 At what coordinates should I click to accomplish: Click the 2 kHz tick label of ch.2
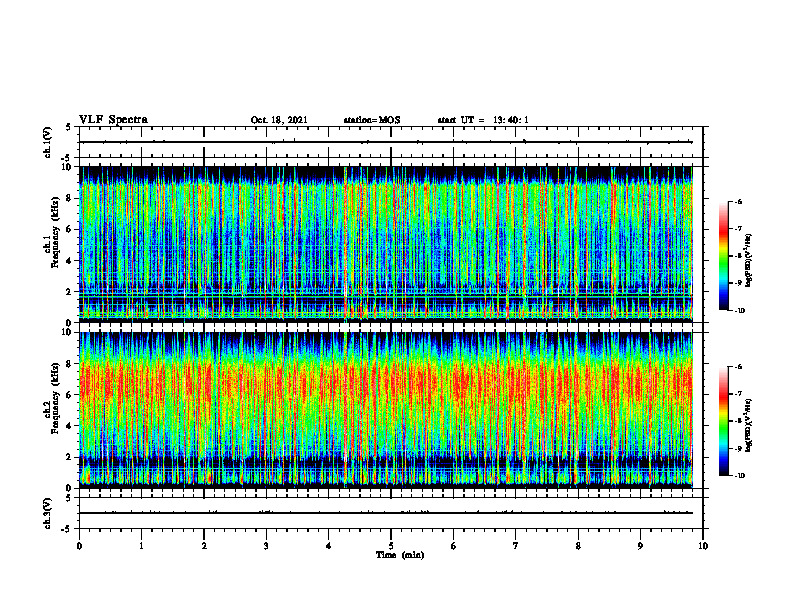[69, 457]
